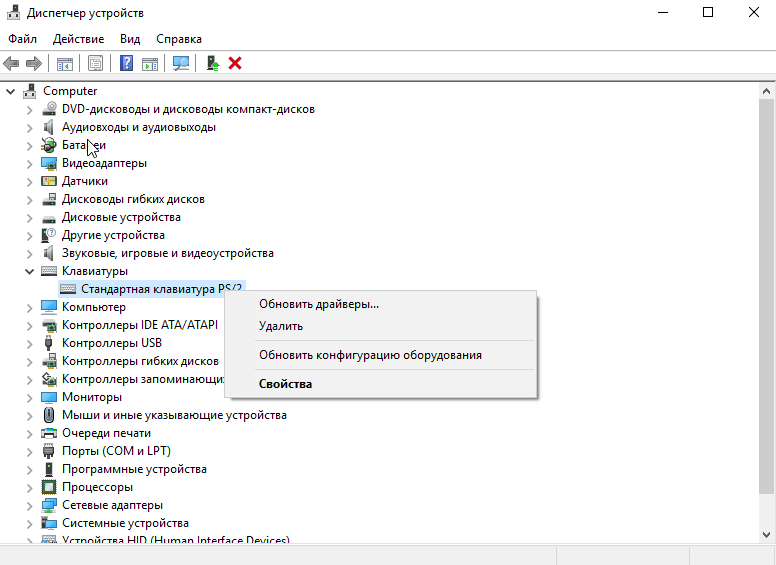Expand the Дисковые устройства category
The height and width of the screenshot is (565, 776).
(x=30, y=218)
